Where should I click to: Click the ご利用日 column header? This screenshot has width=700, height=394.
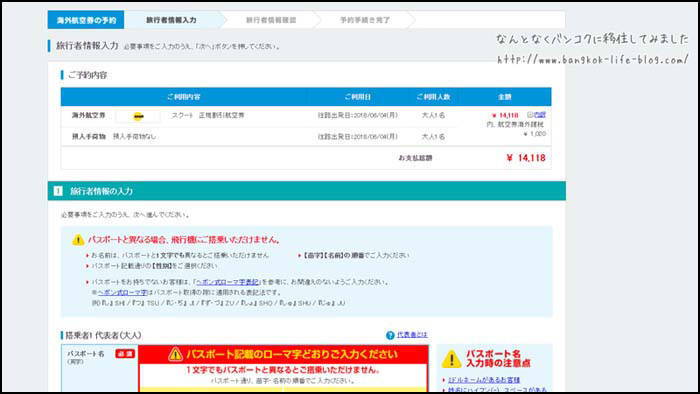pos(358,97)
